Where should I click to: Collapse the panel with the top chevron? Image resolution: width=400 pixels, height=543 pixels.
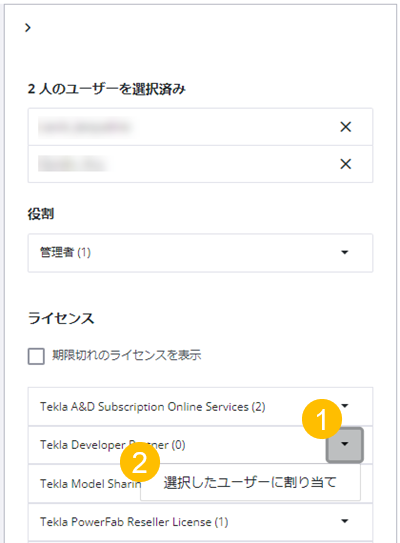click(x=28, y=28)
